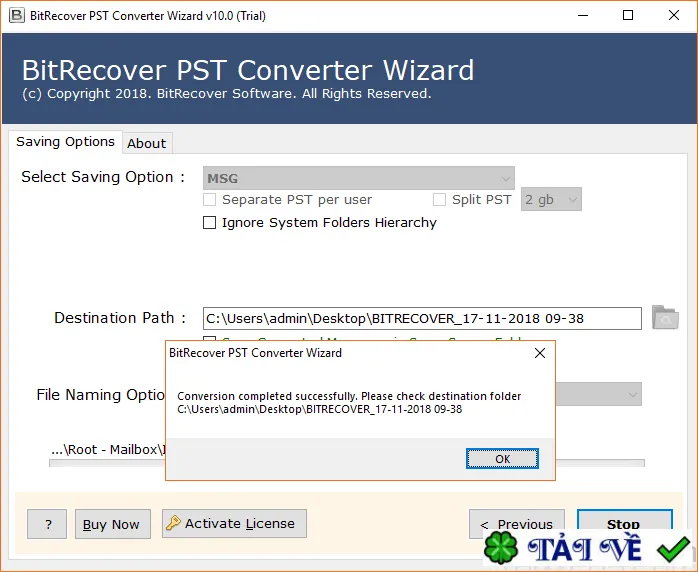
Task: Enable Ignore System Folders Hierarchy checkbox
Action: (x=209, y=222)
